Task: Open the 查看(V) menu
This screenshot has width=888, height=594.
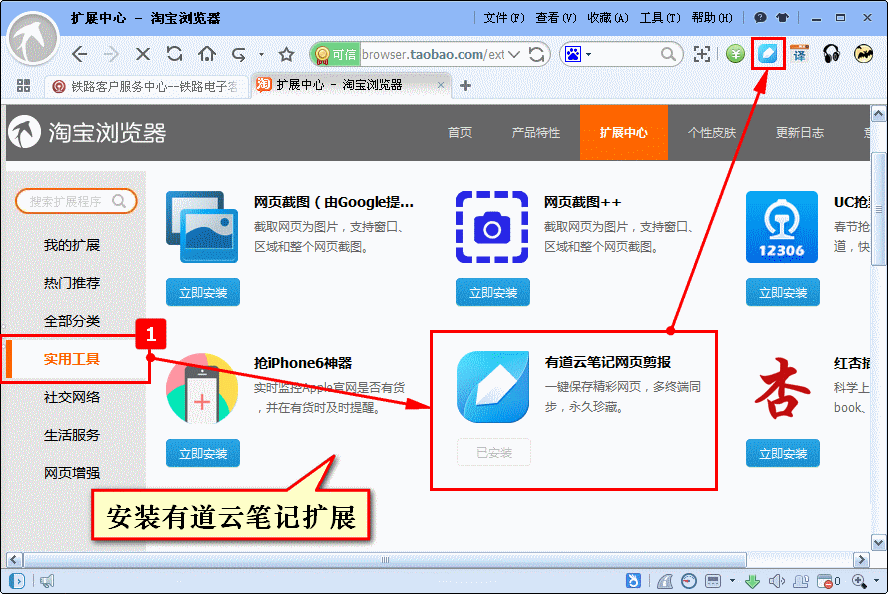Action: click(x=556, y=18)
